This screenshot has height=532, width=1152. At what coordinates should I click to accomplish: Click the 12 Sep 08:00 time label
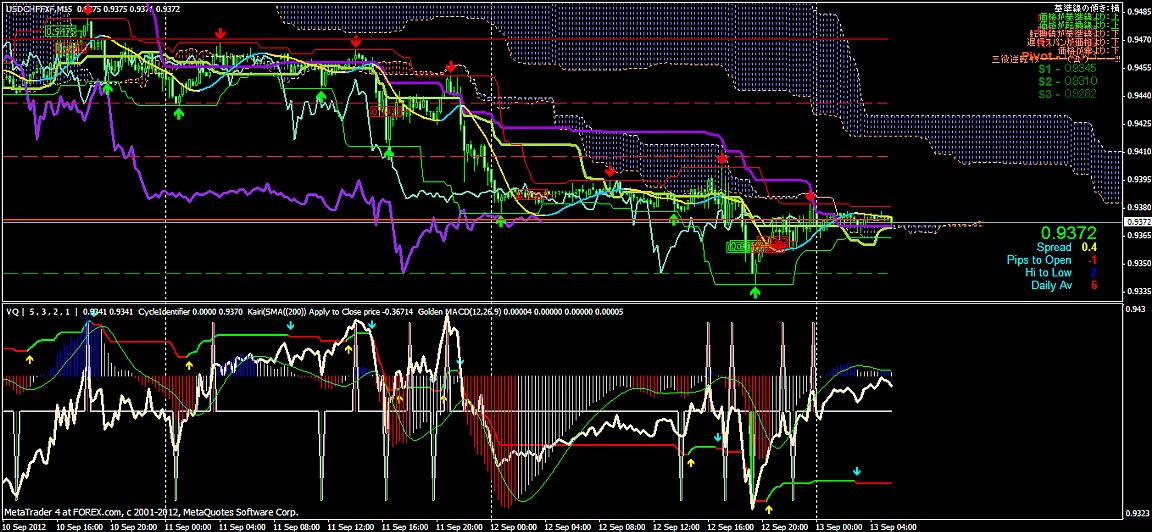(620, 526)
